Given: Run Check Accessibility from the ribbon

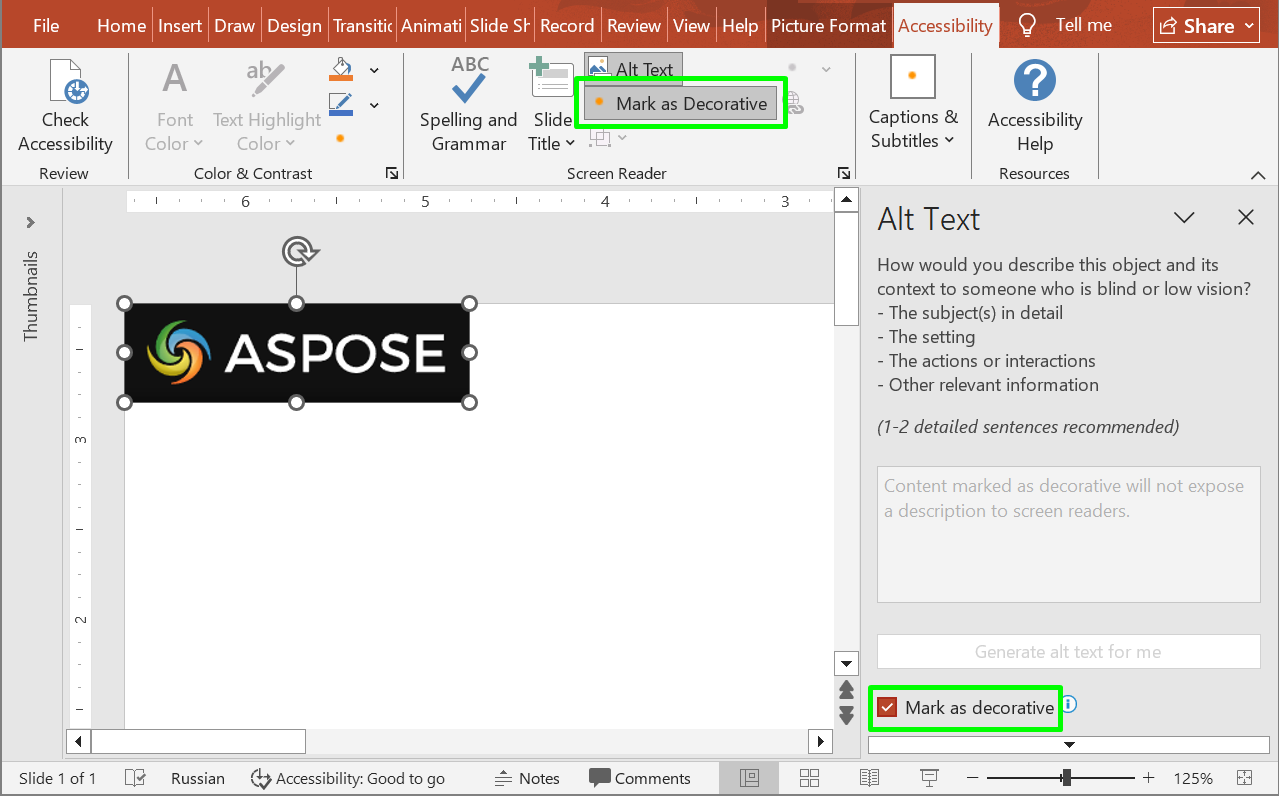Looking at the screenshot, I should click(x=65, y=107).
